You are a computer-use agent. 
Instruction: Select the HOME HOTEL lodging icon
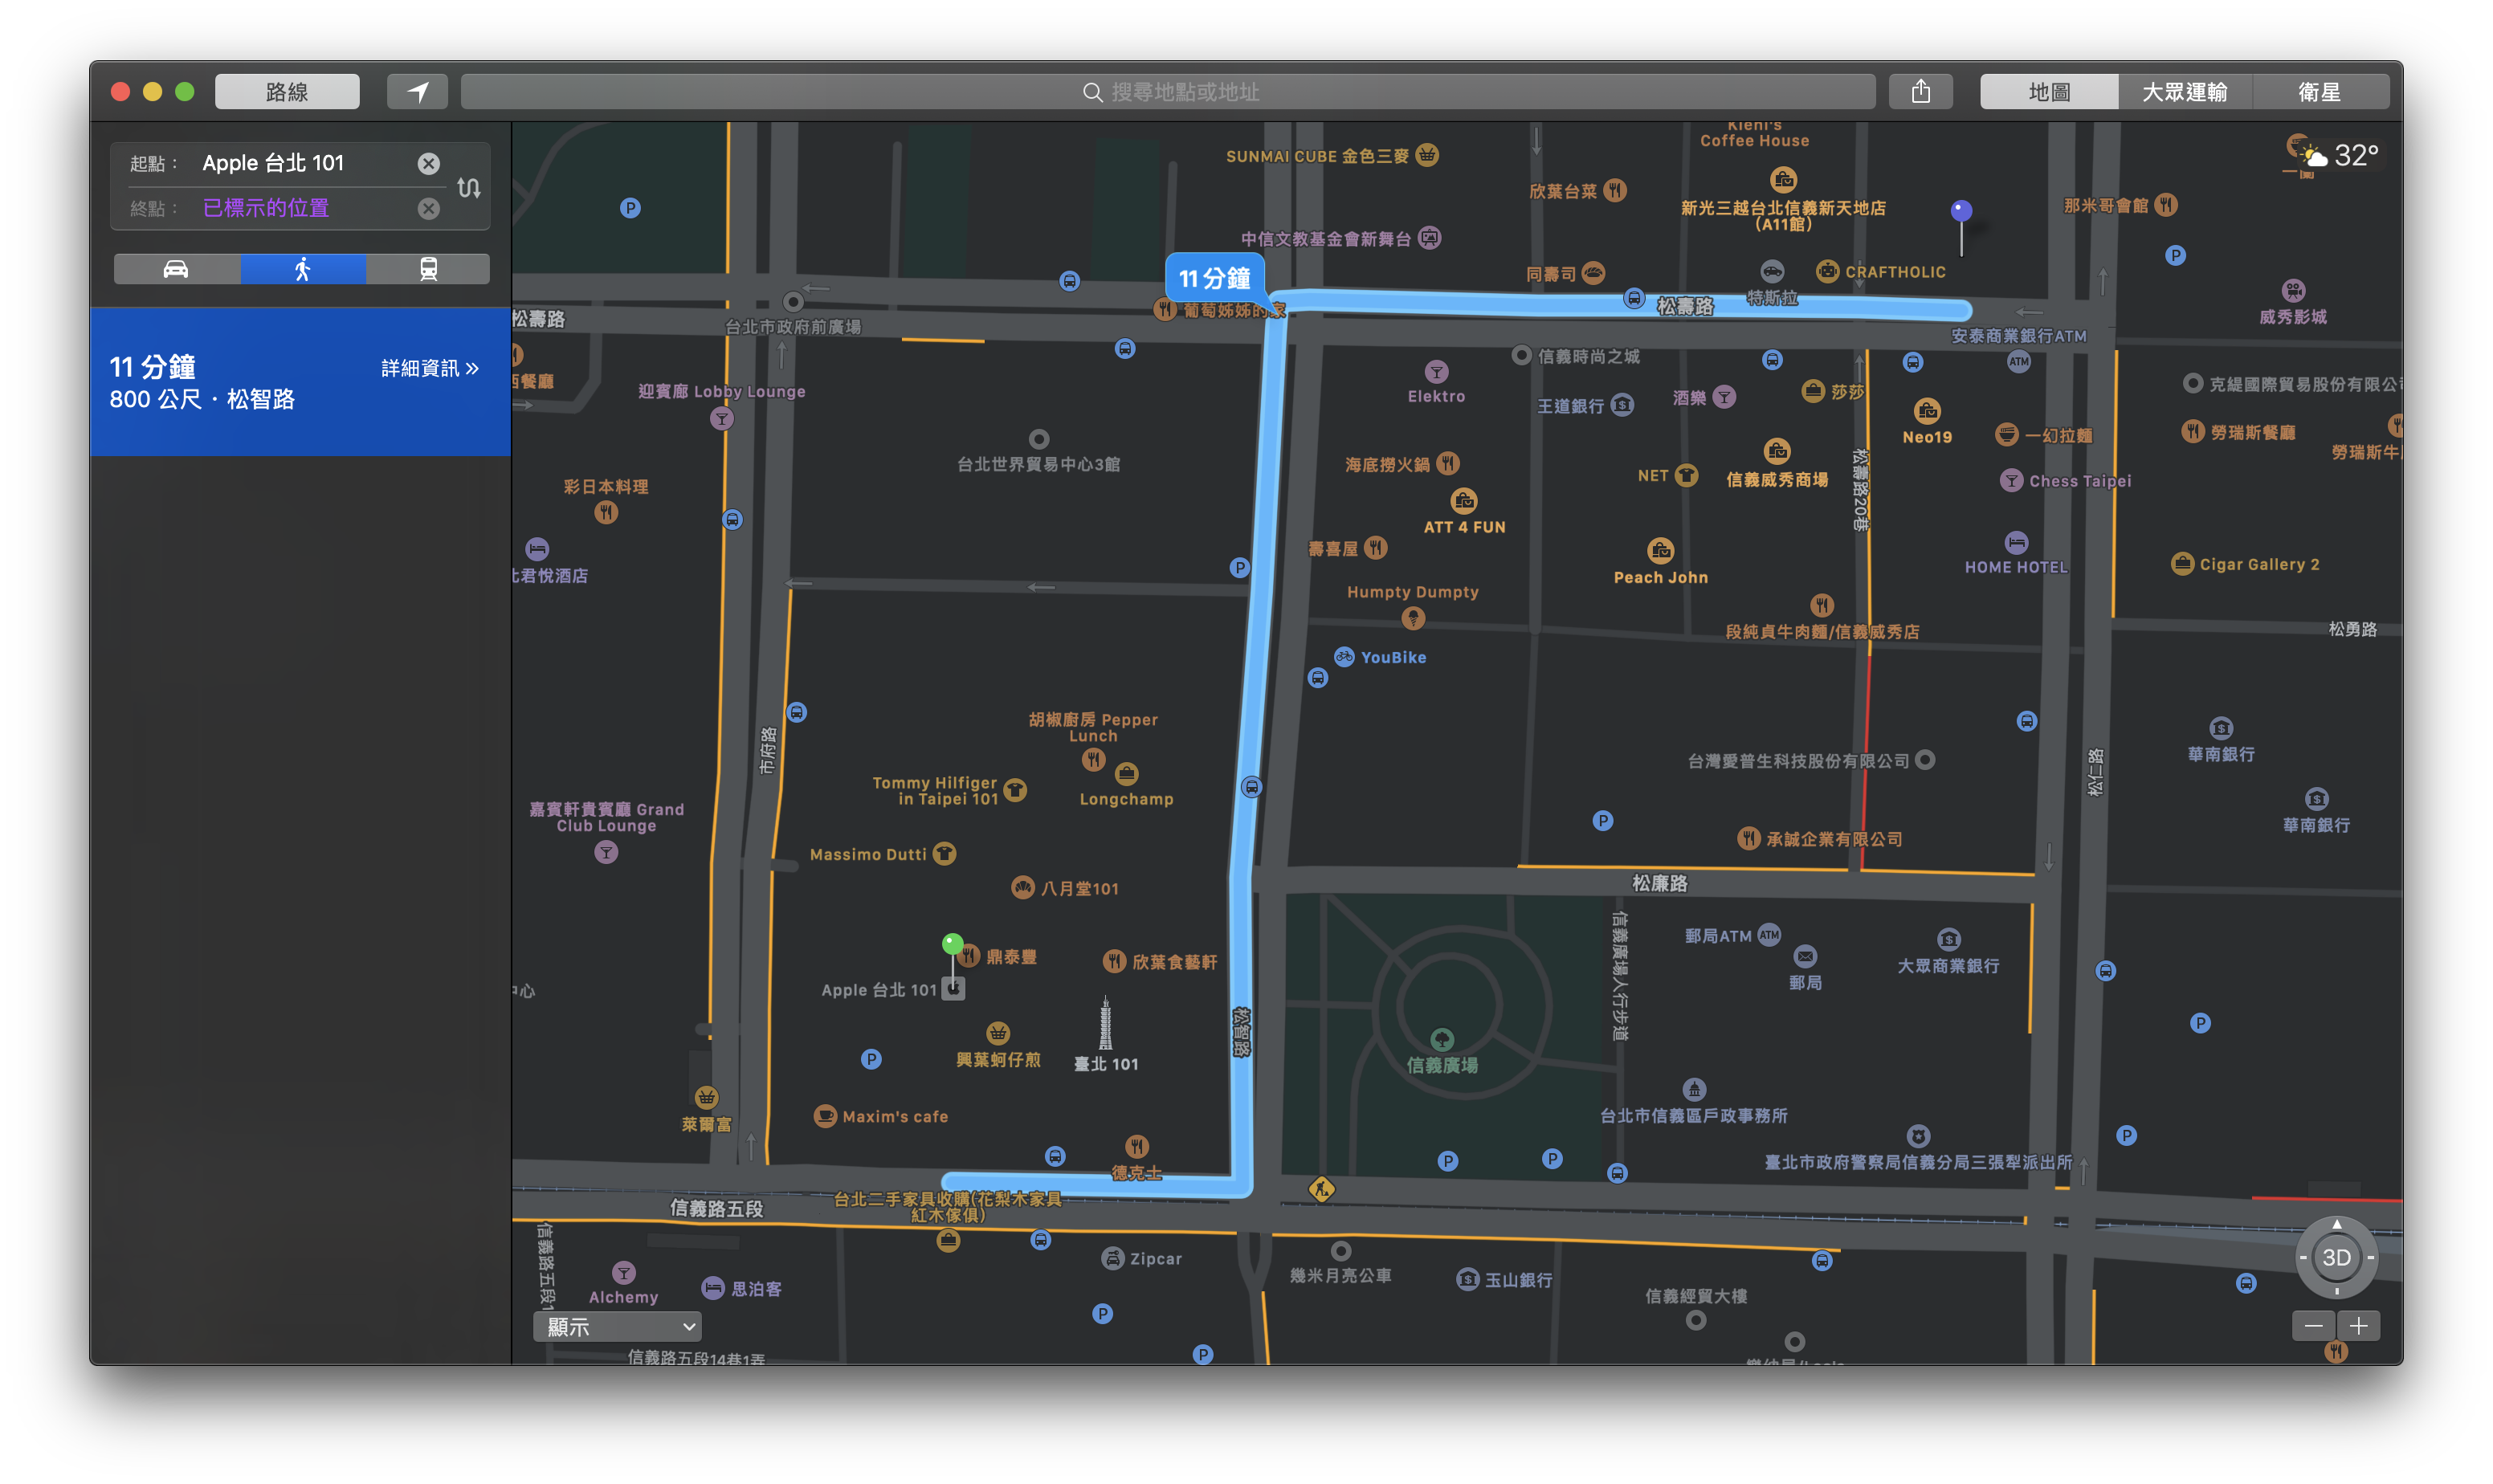coord(2016,542)
